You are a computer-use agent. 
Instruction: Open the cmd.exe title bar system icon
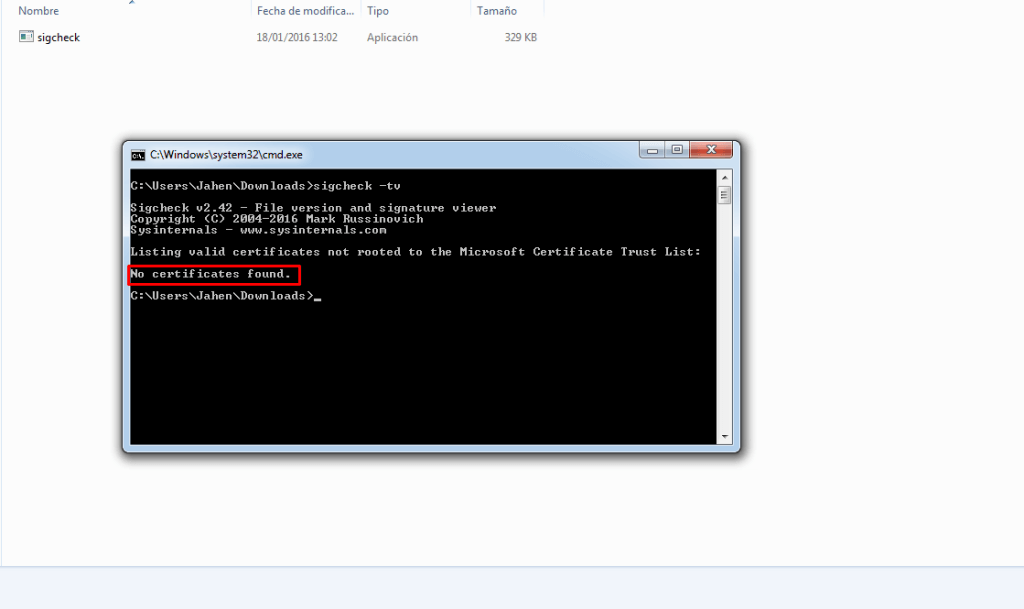(x=138, y=155)
